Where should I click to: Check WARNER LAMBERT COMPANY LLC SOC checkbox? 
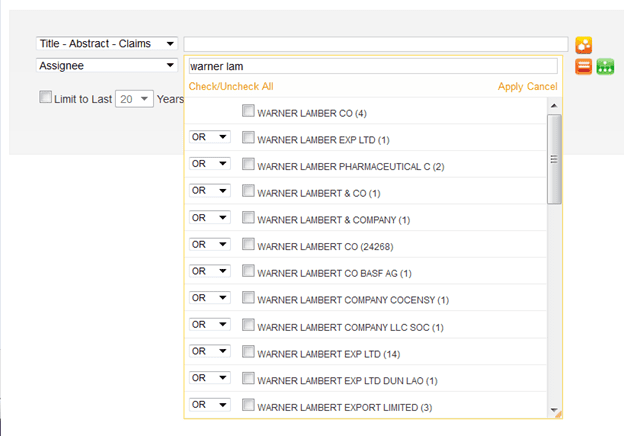[x=248, y=325]
